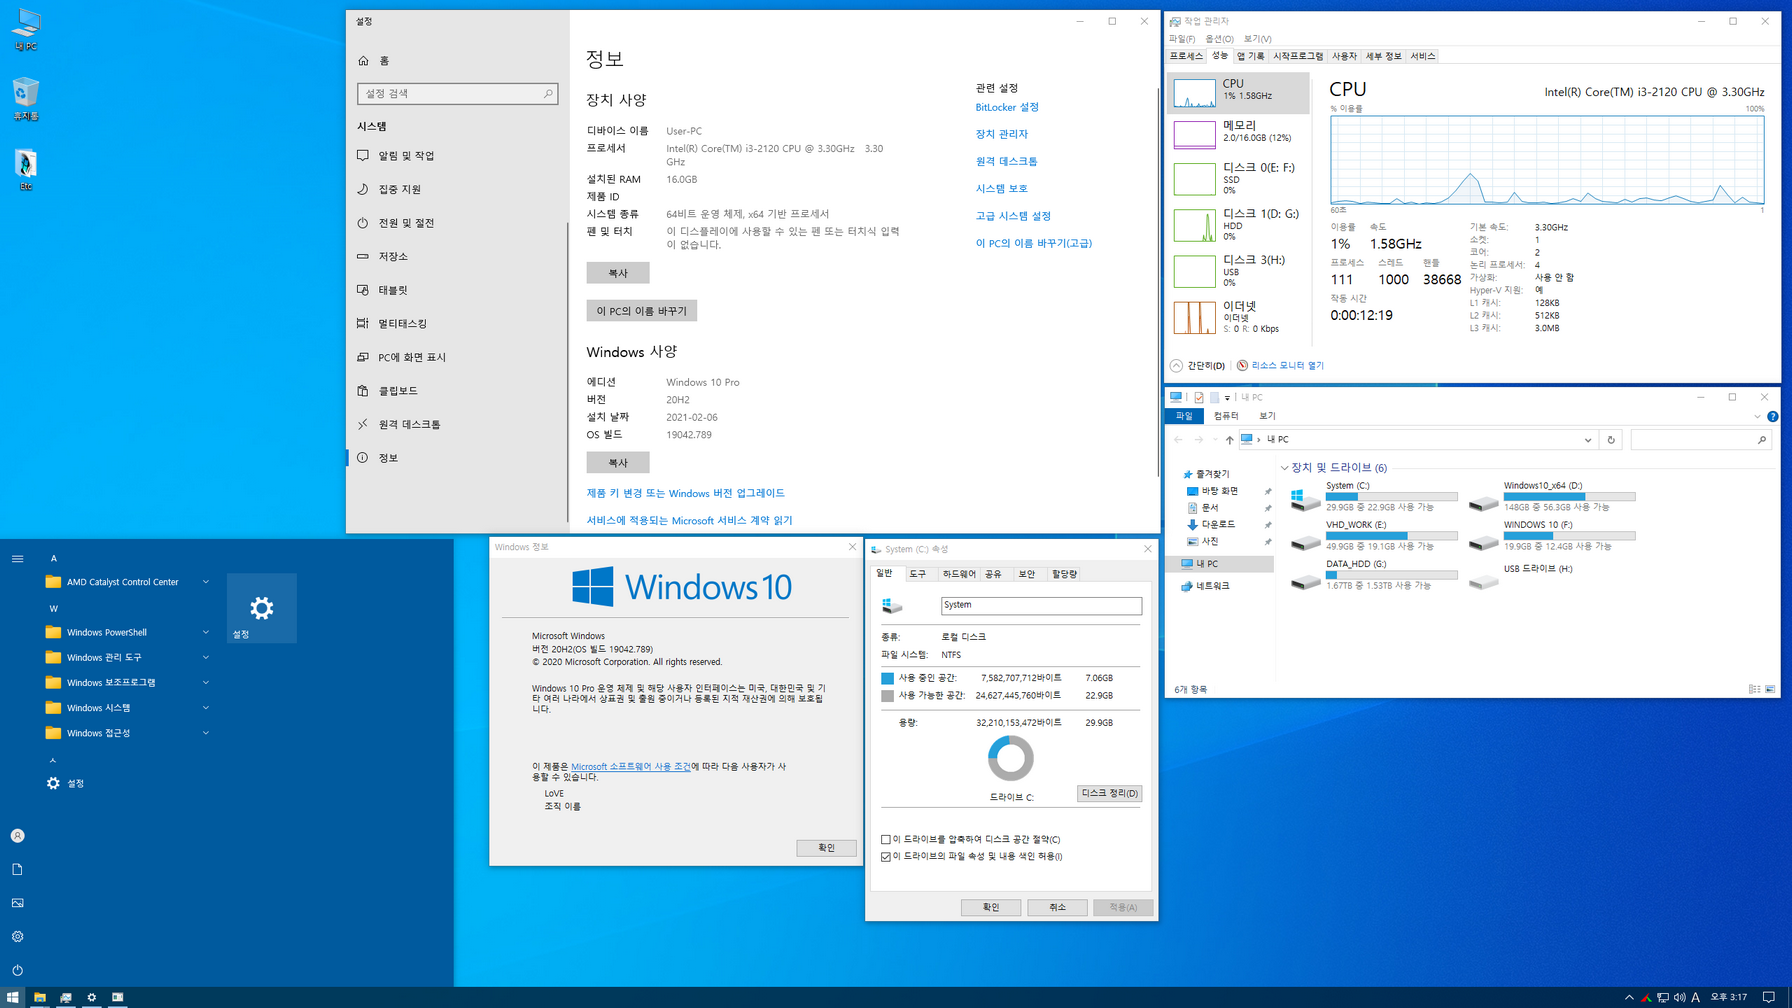Go up one folder level in Explorer
The image size is (1792, 1008).
pos(1229,440)
